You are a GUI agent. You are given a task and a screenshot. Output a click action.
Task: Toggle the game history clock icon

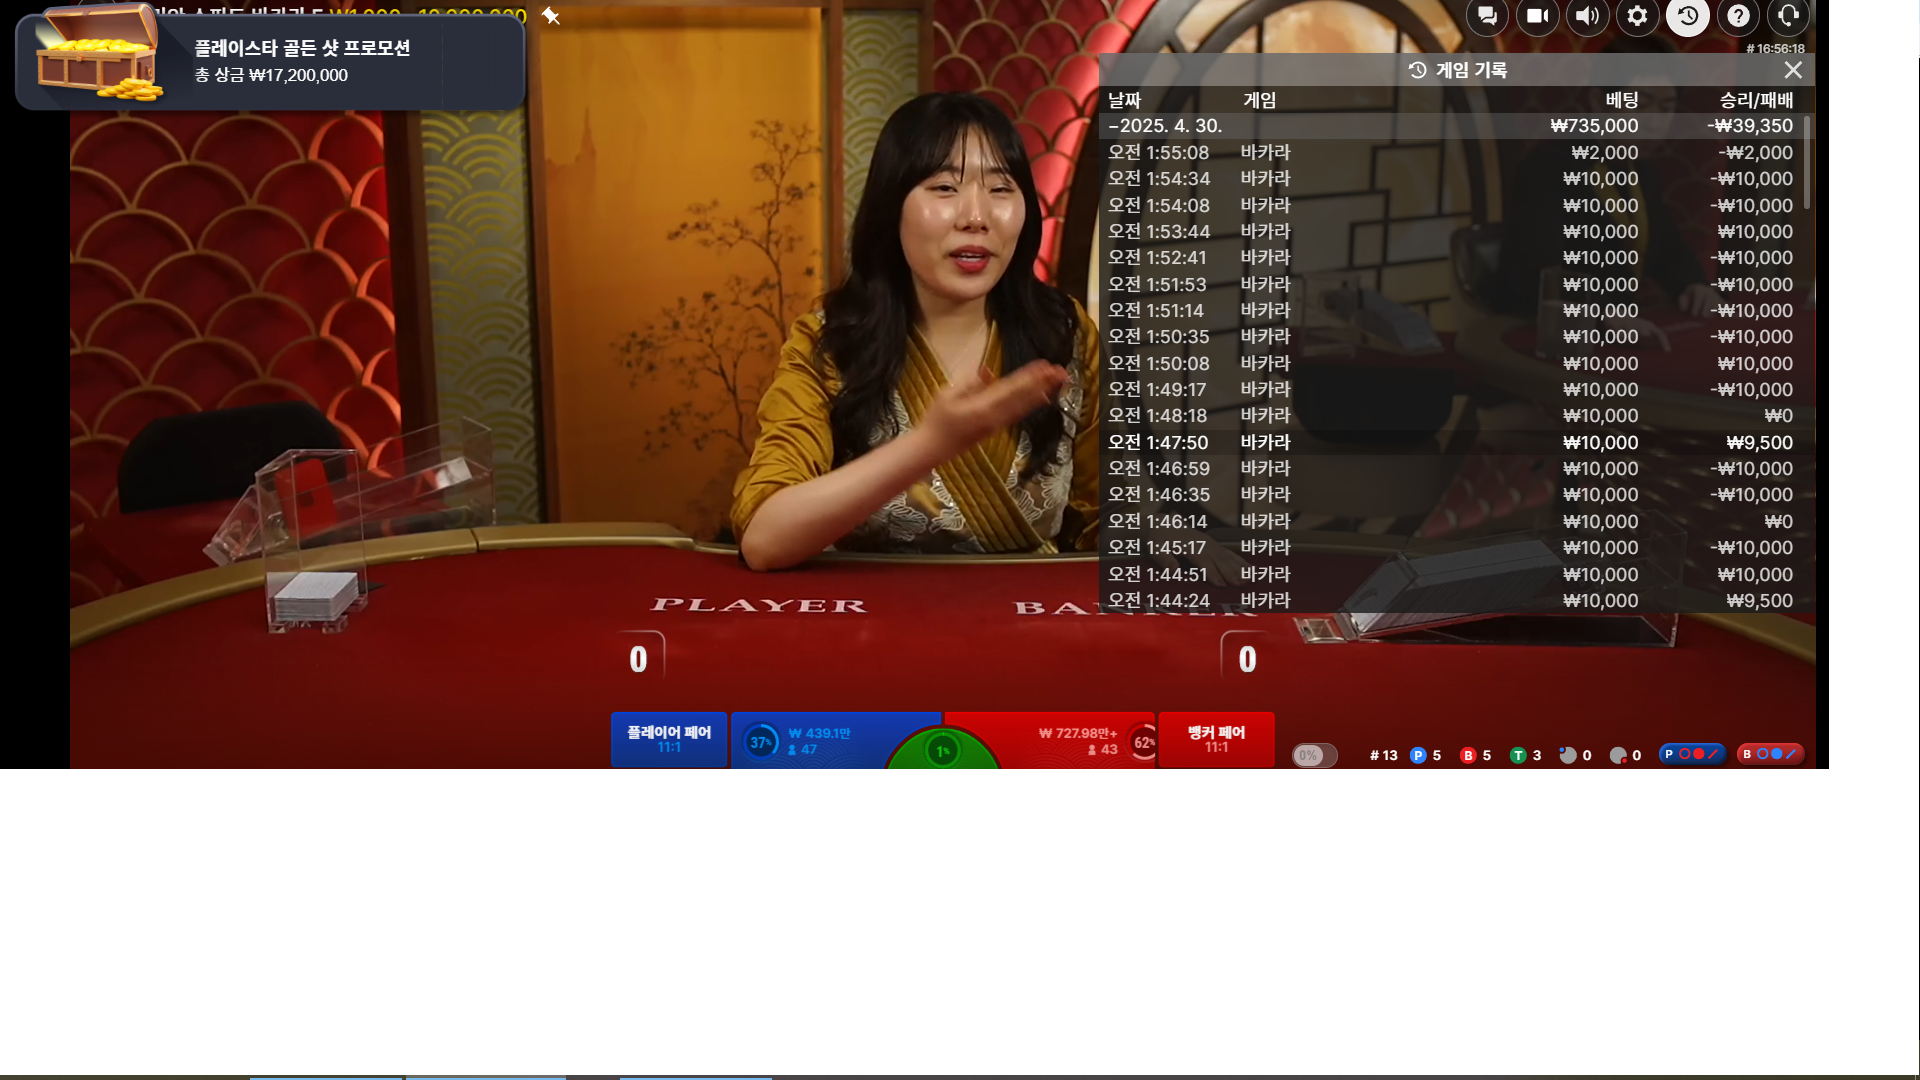pos(1688,16)
